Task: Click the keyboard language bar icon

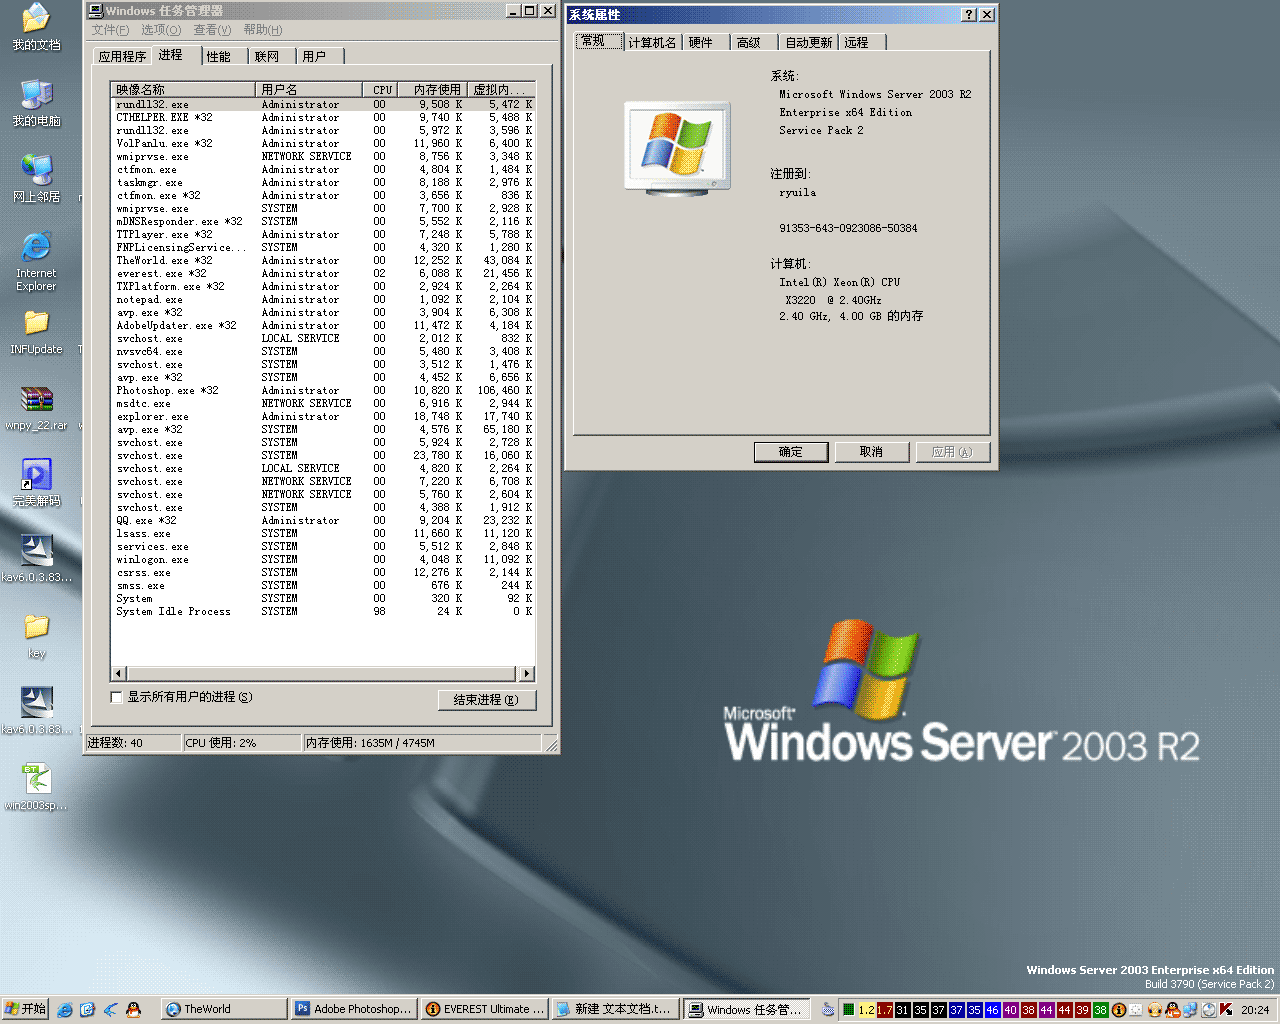Action: [828, 1010]
